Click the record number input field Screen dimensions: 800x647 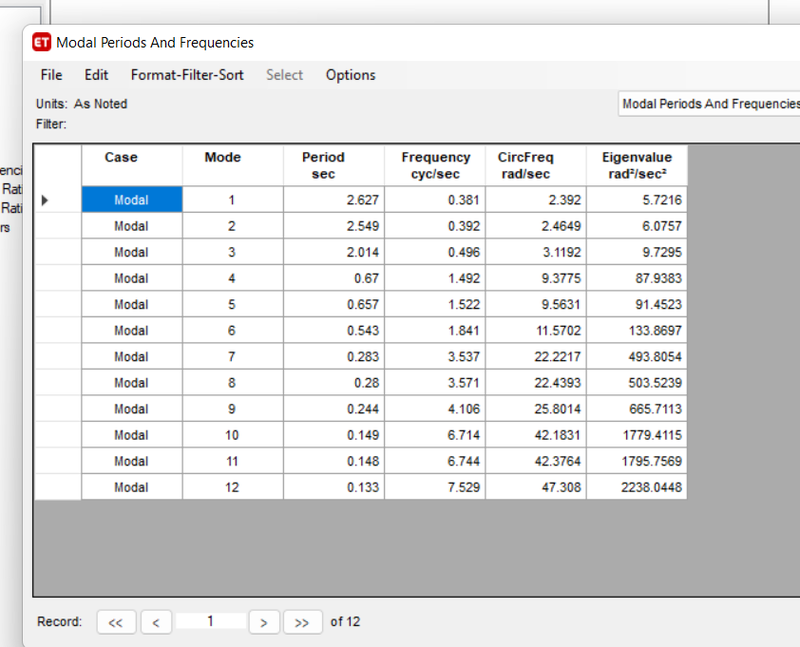pos(210,621)
